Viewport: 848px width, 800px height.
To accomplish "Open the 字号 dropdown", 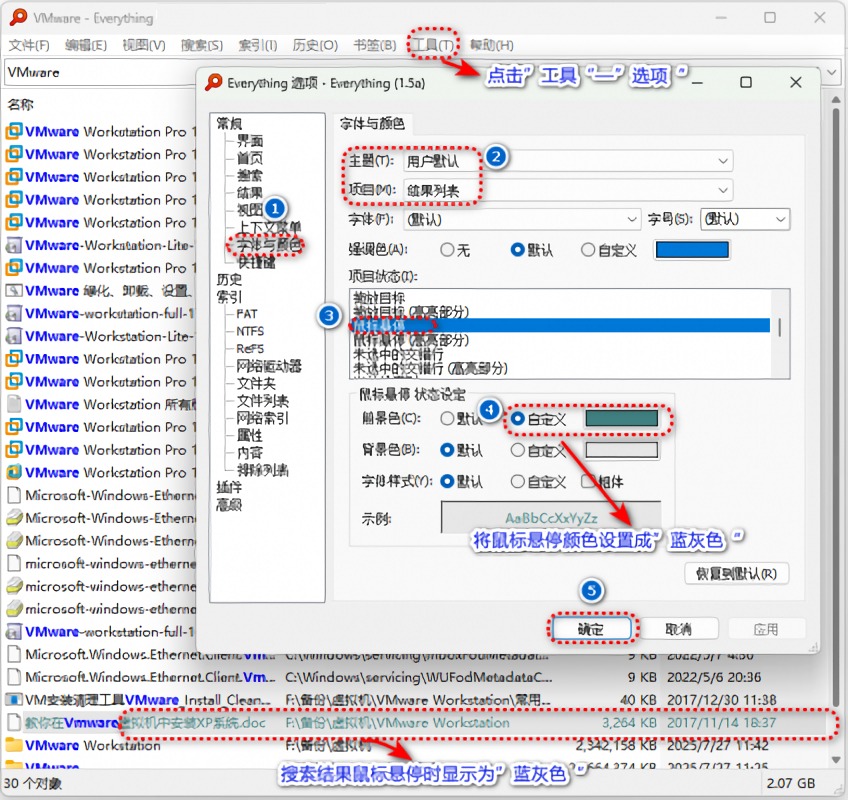I will coord(745,220).
